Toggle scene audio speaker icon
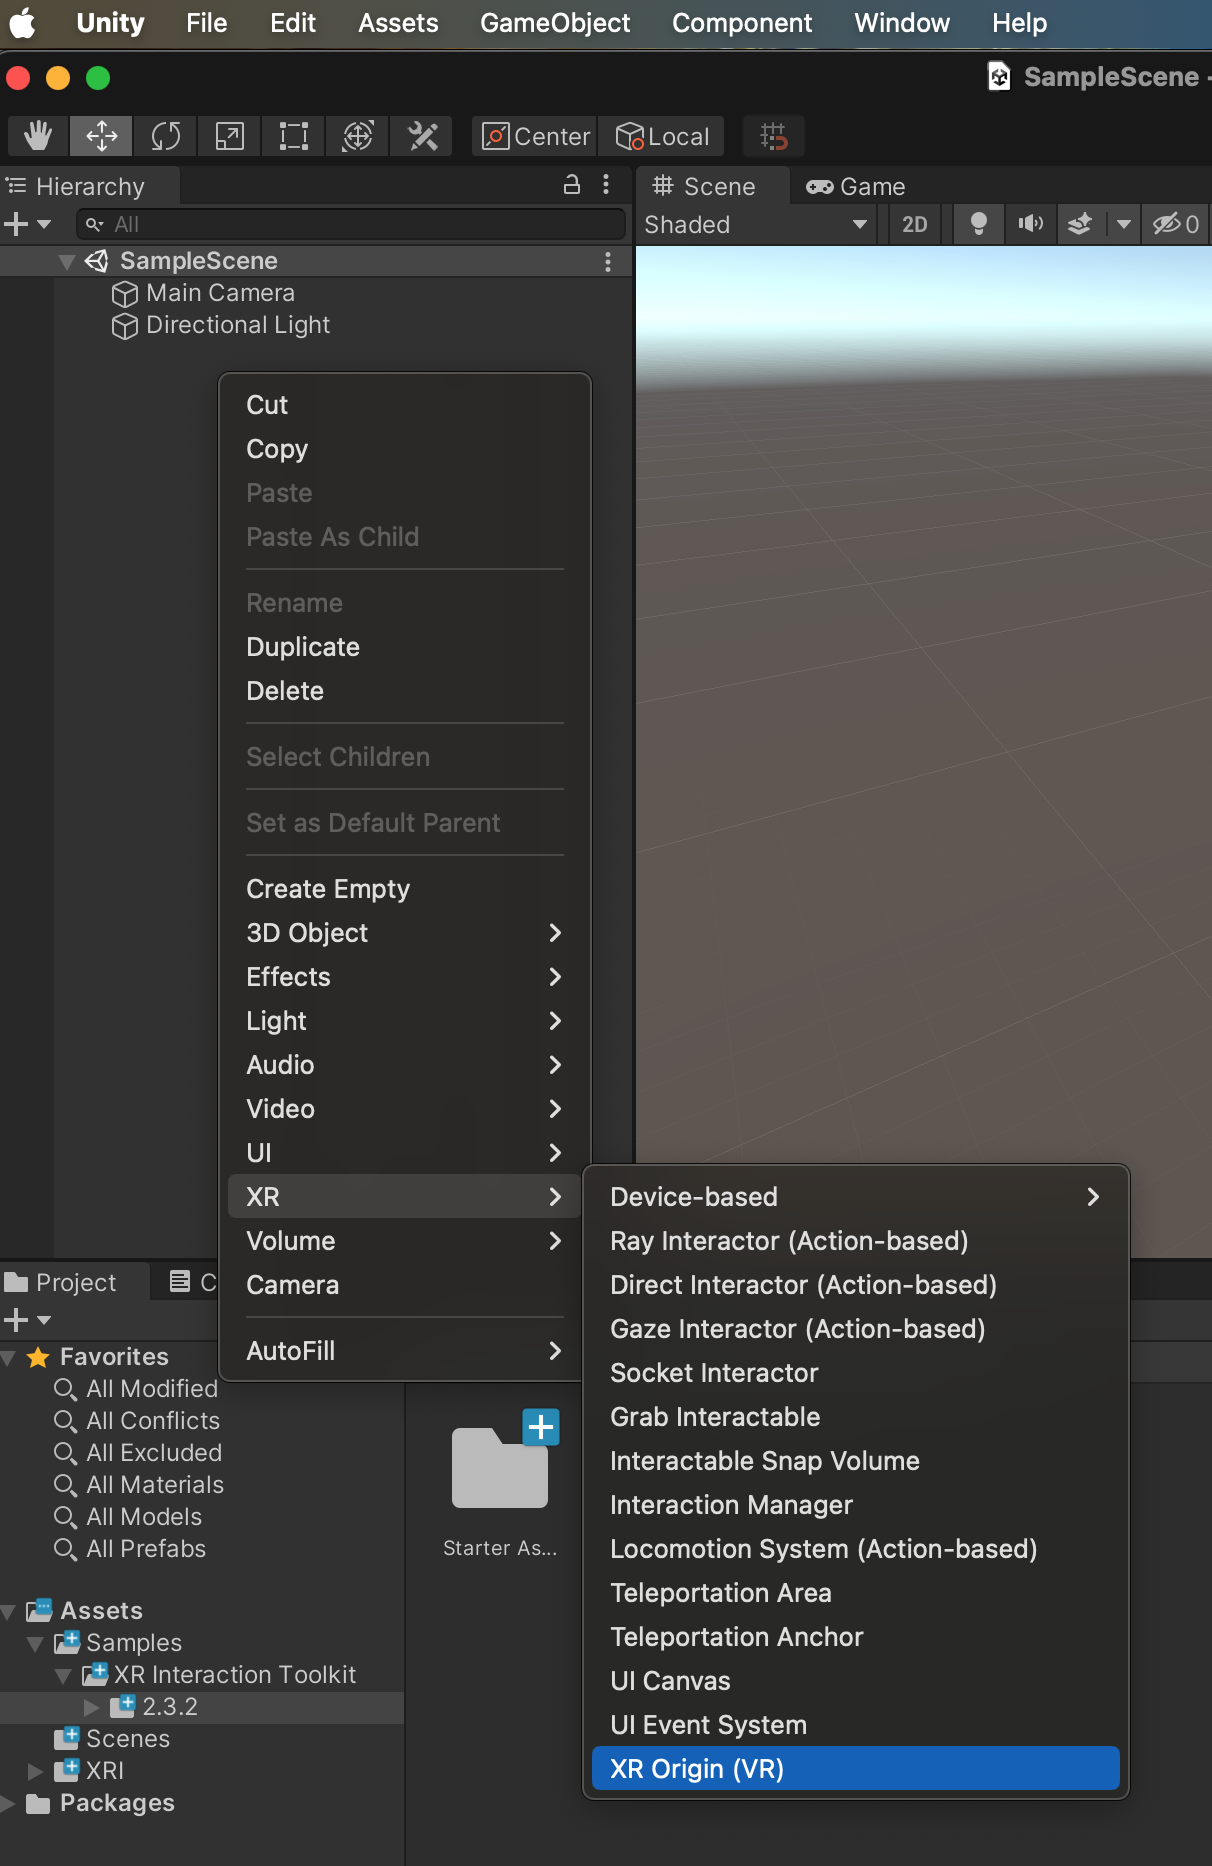This screenshot has width=1212, height=1866. [x=1030, y=225]
